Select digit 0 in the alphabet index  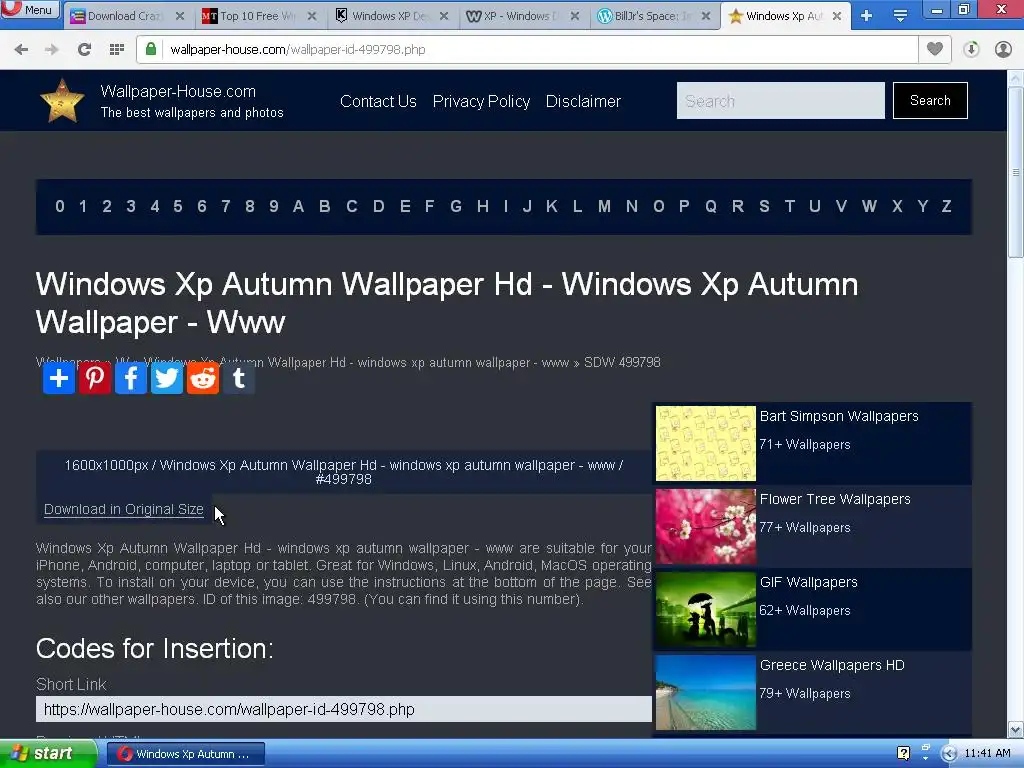(60, 206)
